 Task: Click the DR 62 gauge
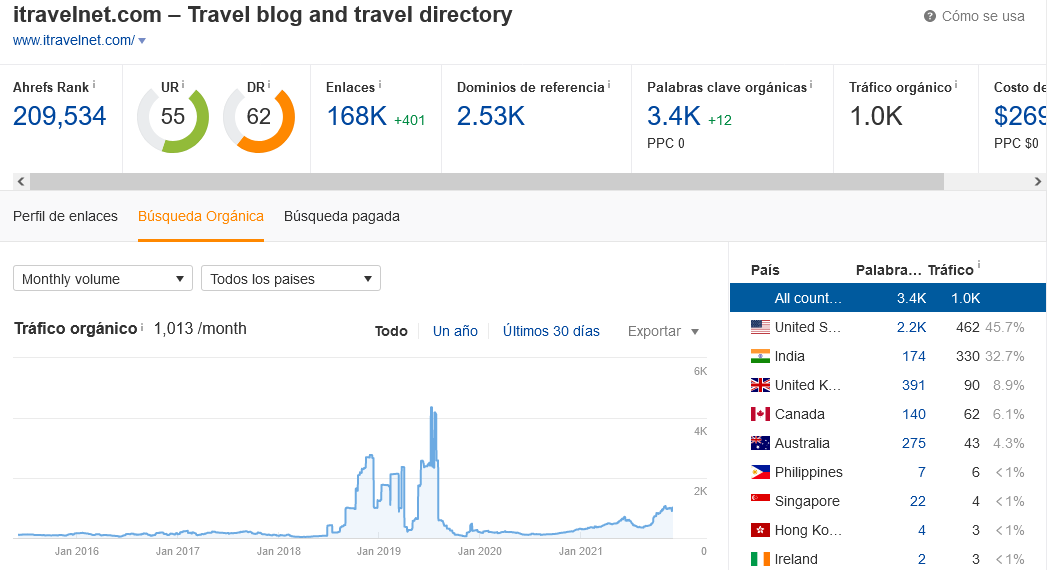coord(259,117)
